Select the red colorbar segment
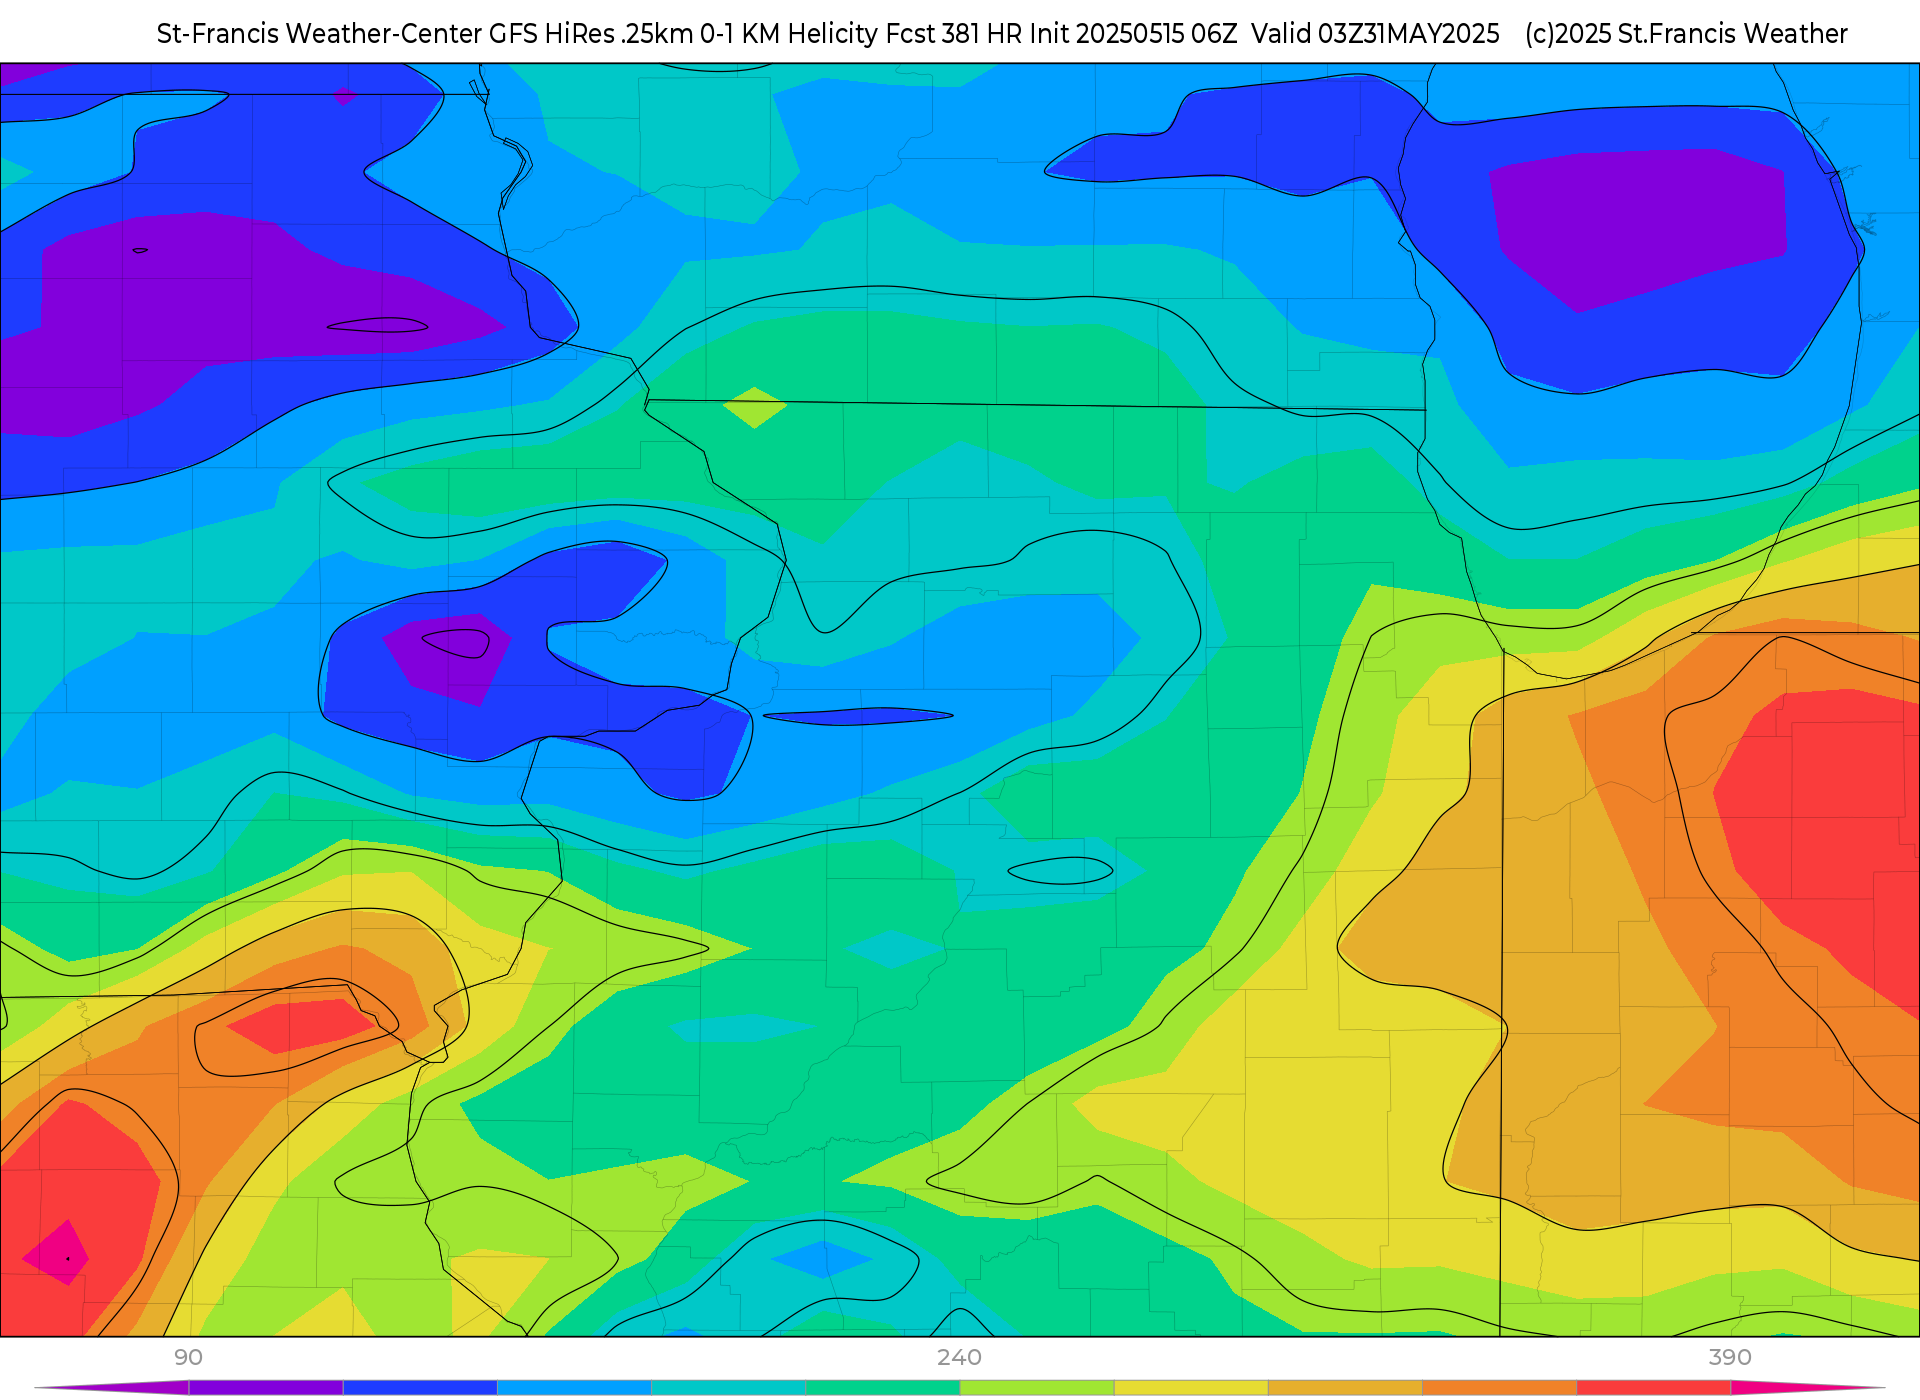The width and height of the screenshot is (1920, 1400). [x=1654, y=1388]
